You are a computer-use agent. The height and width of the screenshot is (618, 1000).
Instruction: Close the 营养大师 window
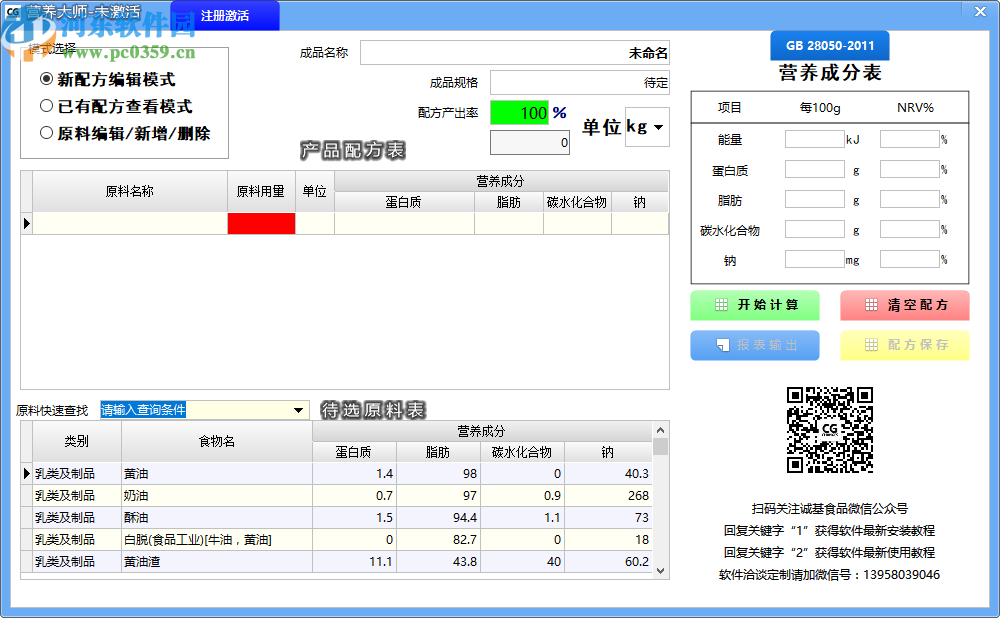[x=980, y=10]
